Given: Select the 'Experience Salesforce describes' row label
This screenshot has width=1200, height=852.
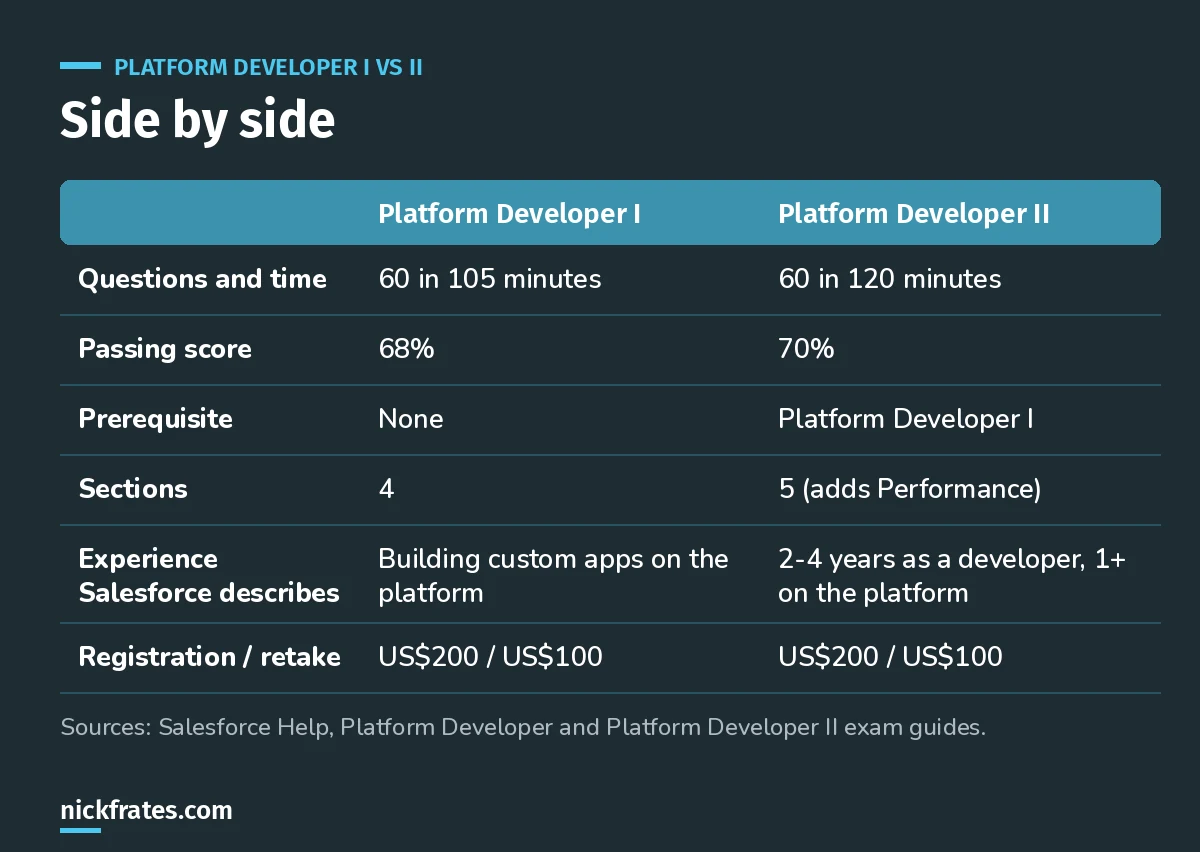Looking at the screenshot, I should coord(209,575).
